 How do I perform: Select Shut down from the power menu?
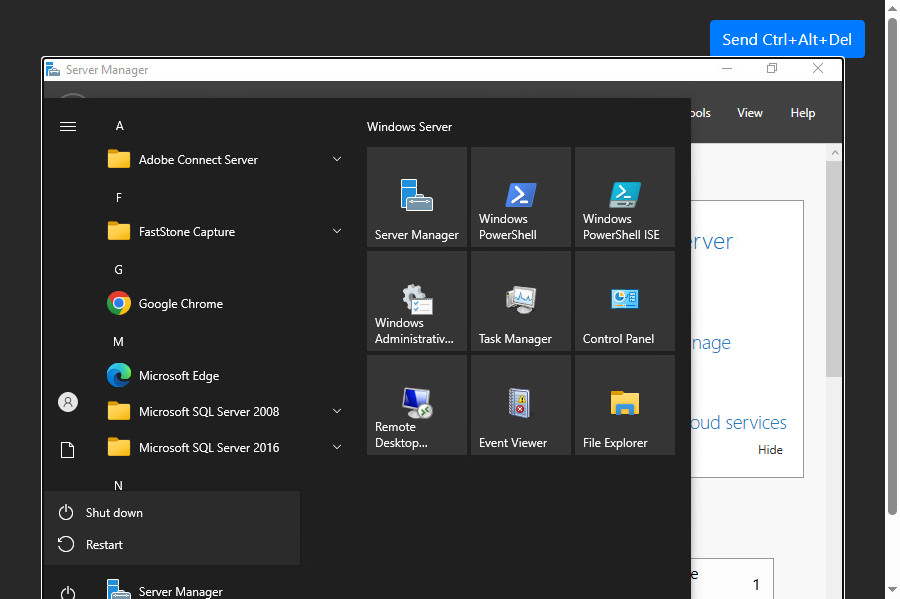point(114,513)
